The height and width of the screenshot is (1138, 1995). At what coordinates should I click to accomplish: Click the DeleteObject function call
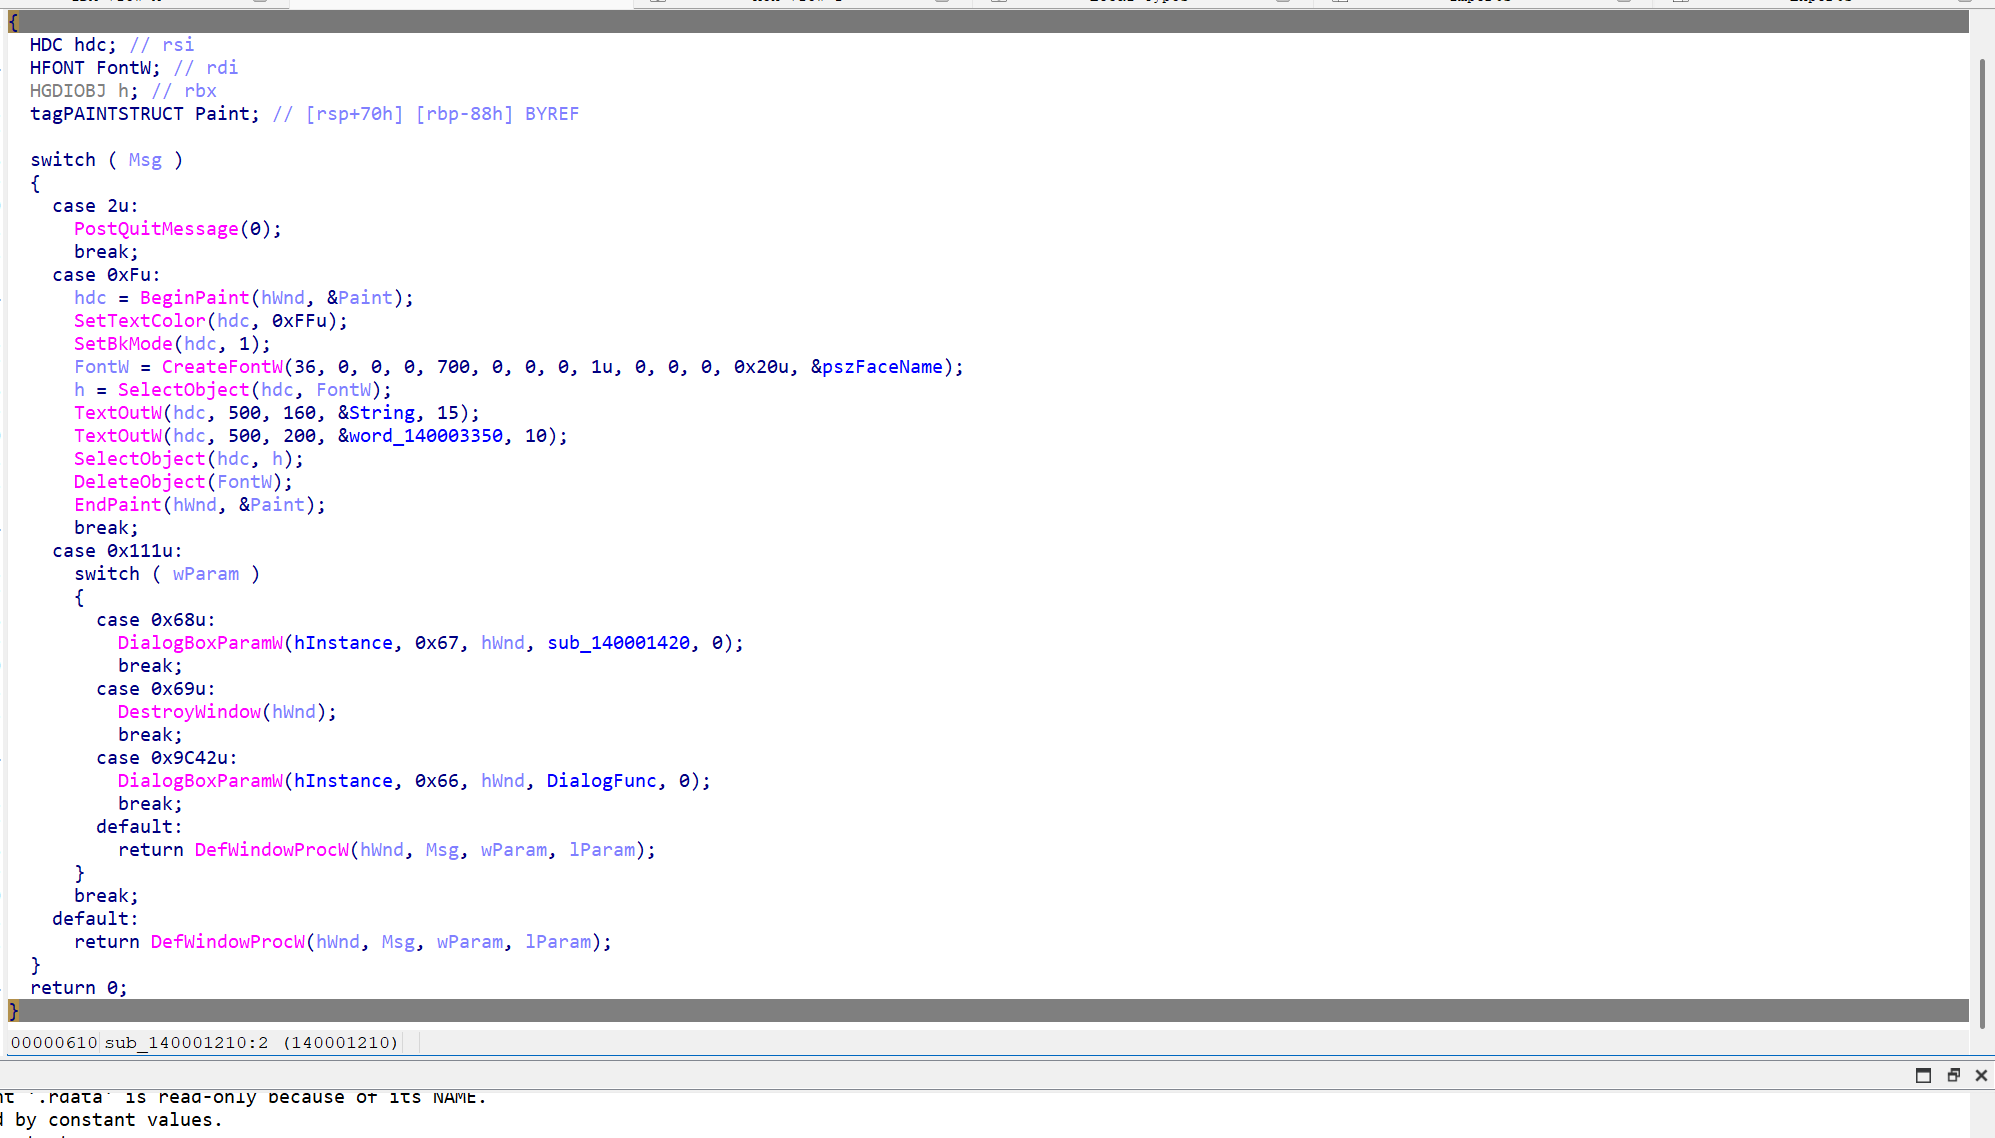click(139, 482)
